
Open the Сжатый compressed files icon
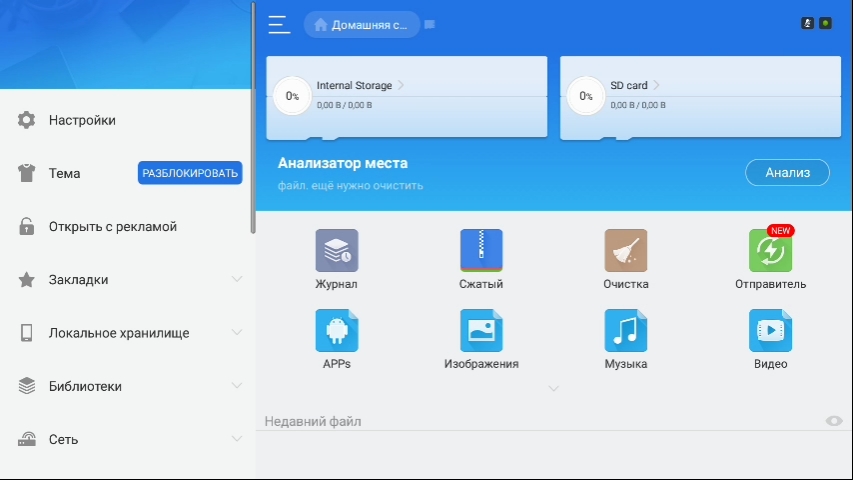click(x=481, y=251)
